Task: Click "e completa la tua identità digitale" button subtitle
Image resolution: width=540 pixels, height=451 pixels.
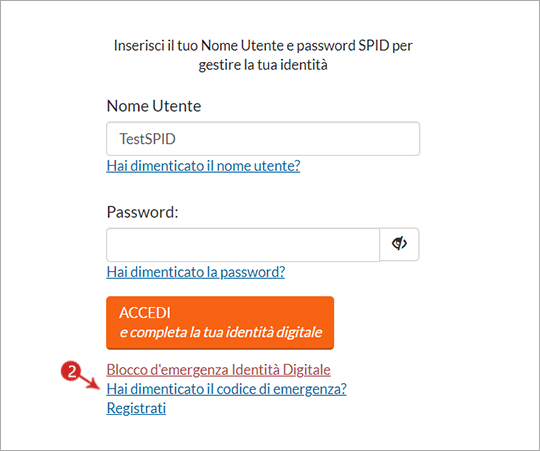Action: coord(221,333)
